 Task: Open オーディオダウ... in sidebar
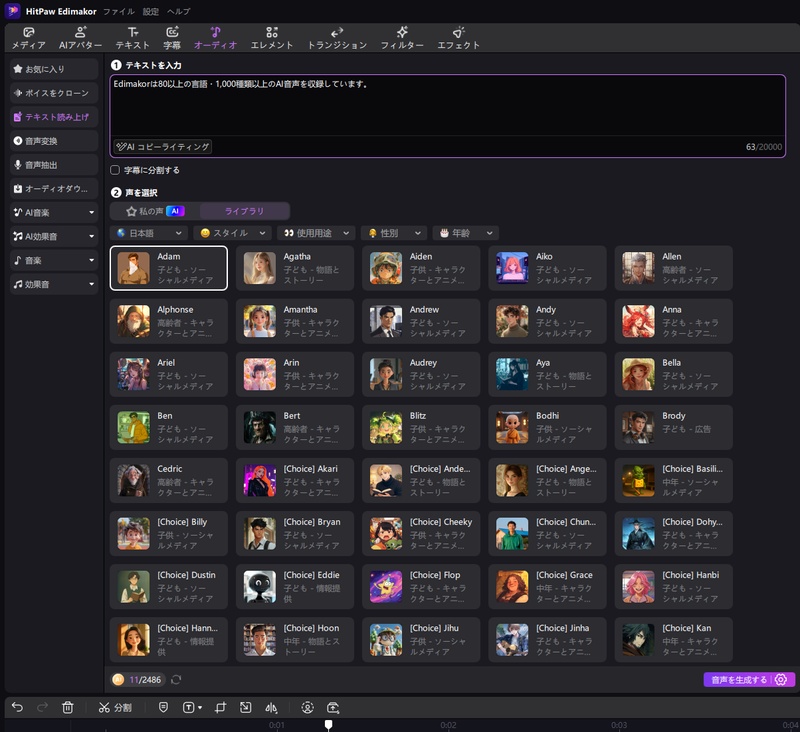pos(54,189)
